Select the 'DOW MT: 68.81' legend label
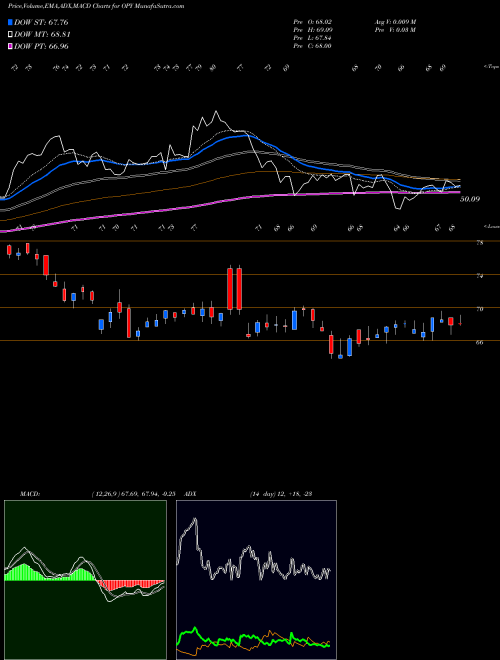The height and width of the screenshot is (660, 500). [x=42, y=35]
